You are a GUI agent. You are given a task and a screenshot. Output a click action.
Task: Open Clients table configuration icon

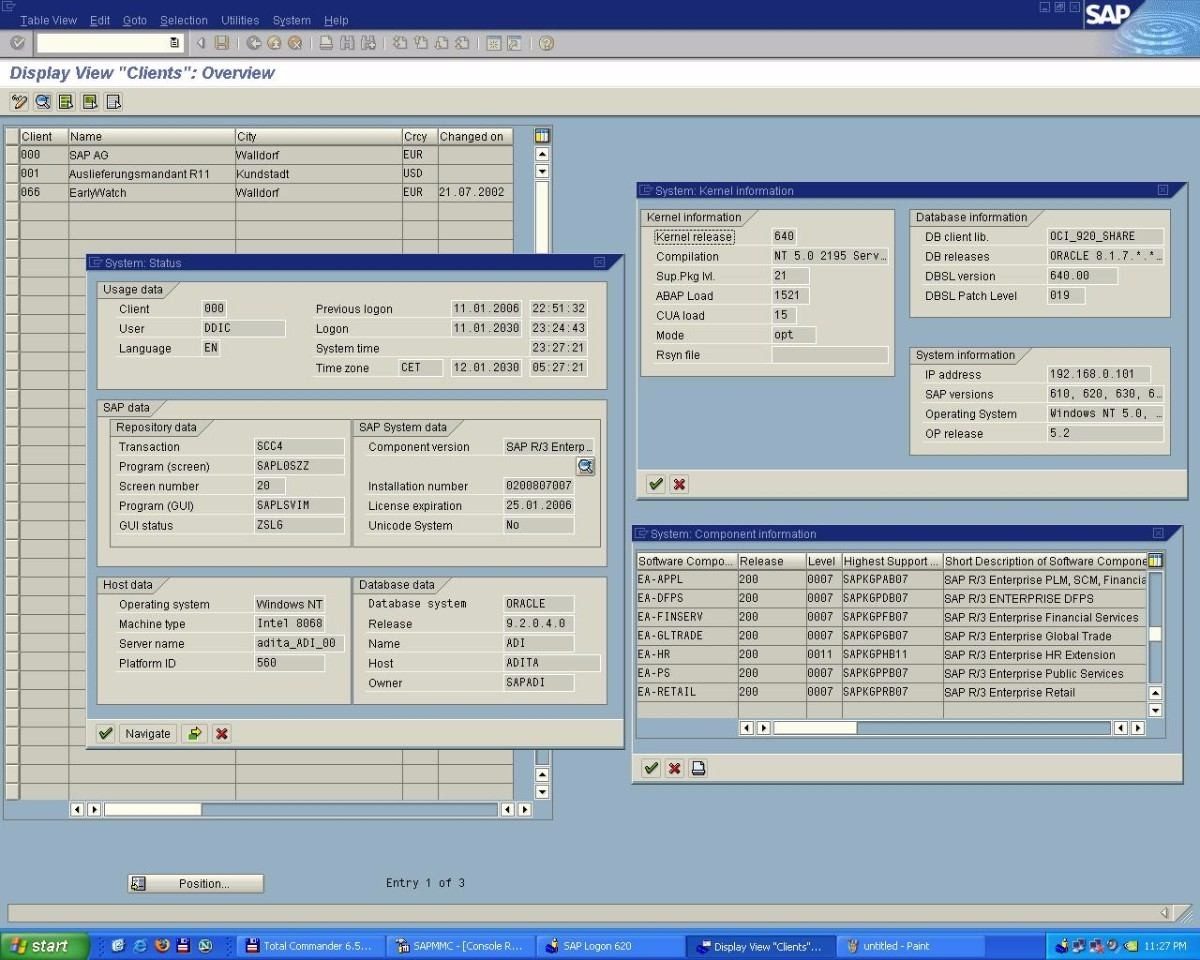click(542, 136)
